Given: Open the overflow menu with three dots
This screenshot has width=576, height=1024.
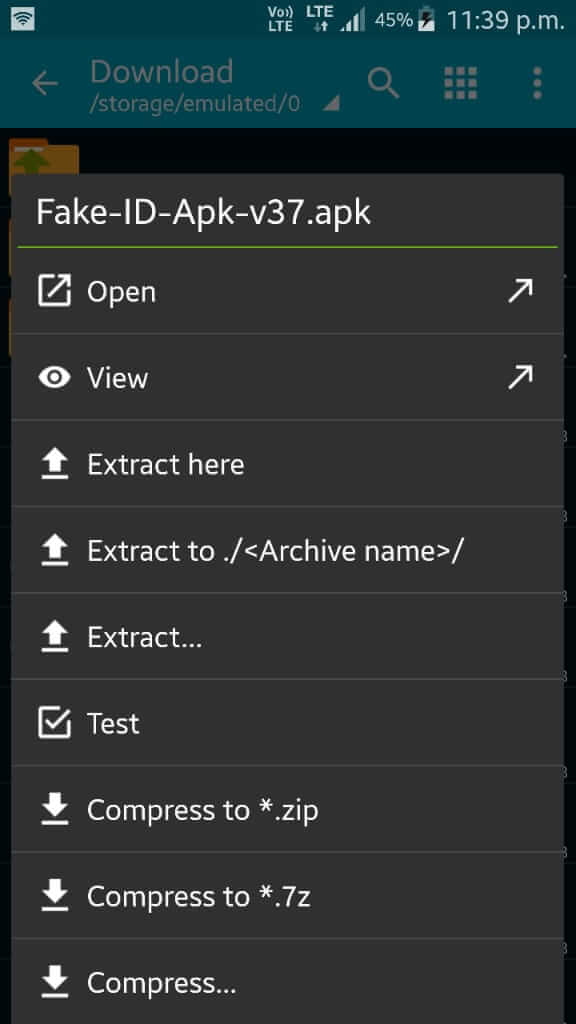Looking at the screenshot, I should click(x=536, y=84).
